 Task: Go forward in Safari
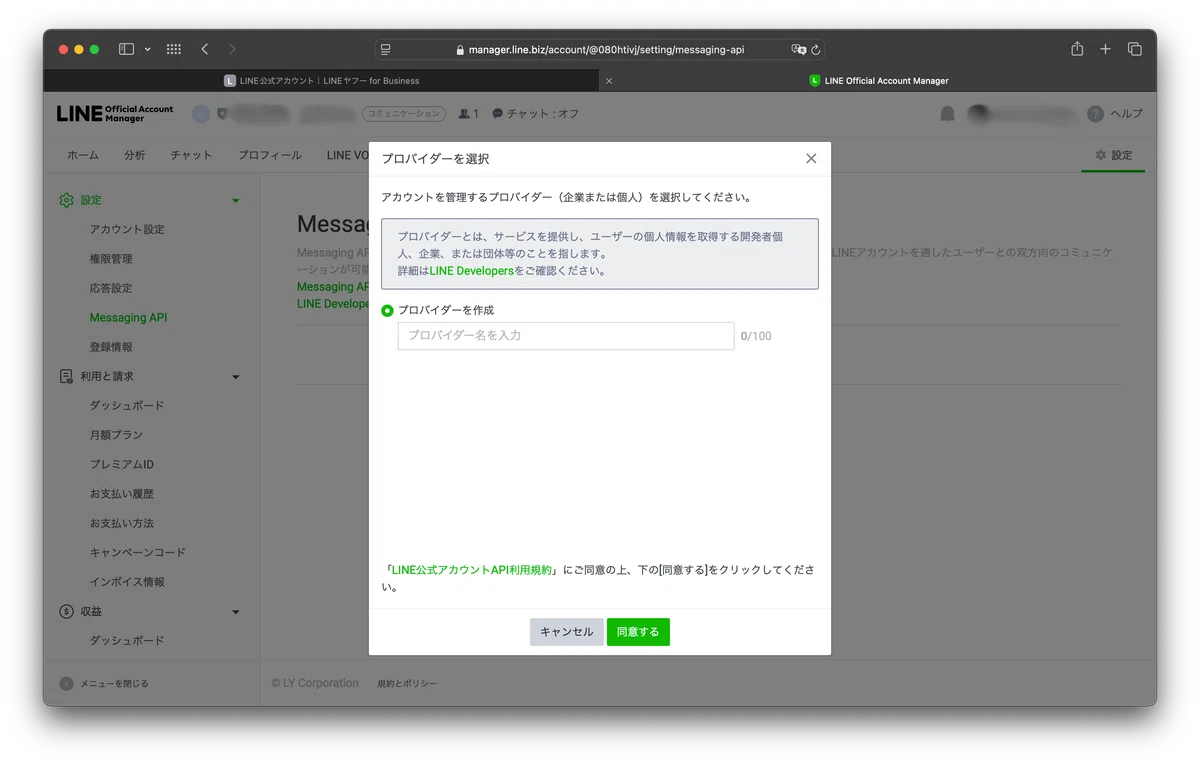pos(232,49)
